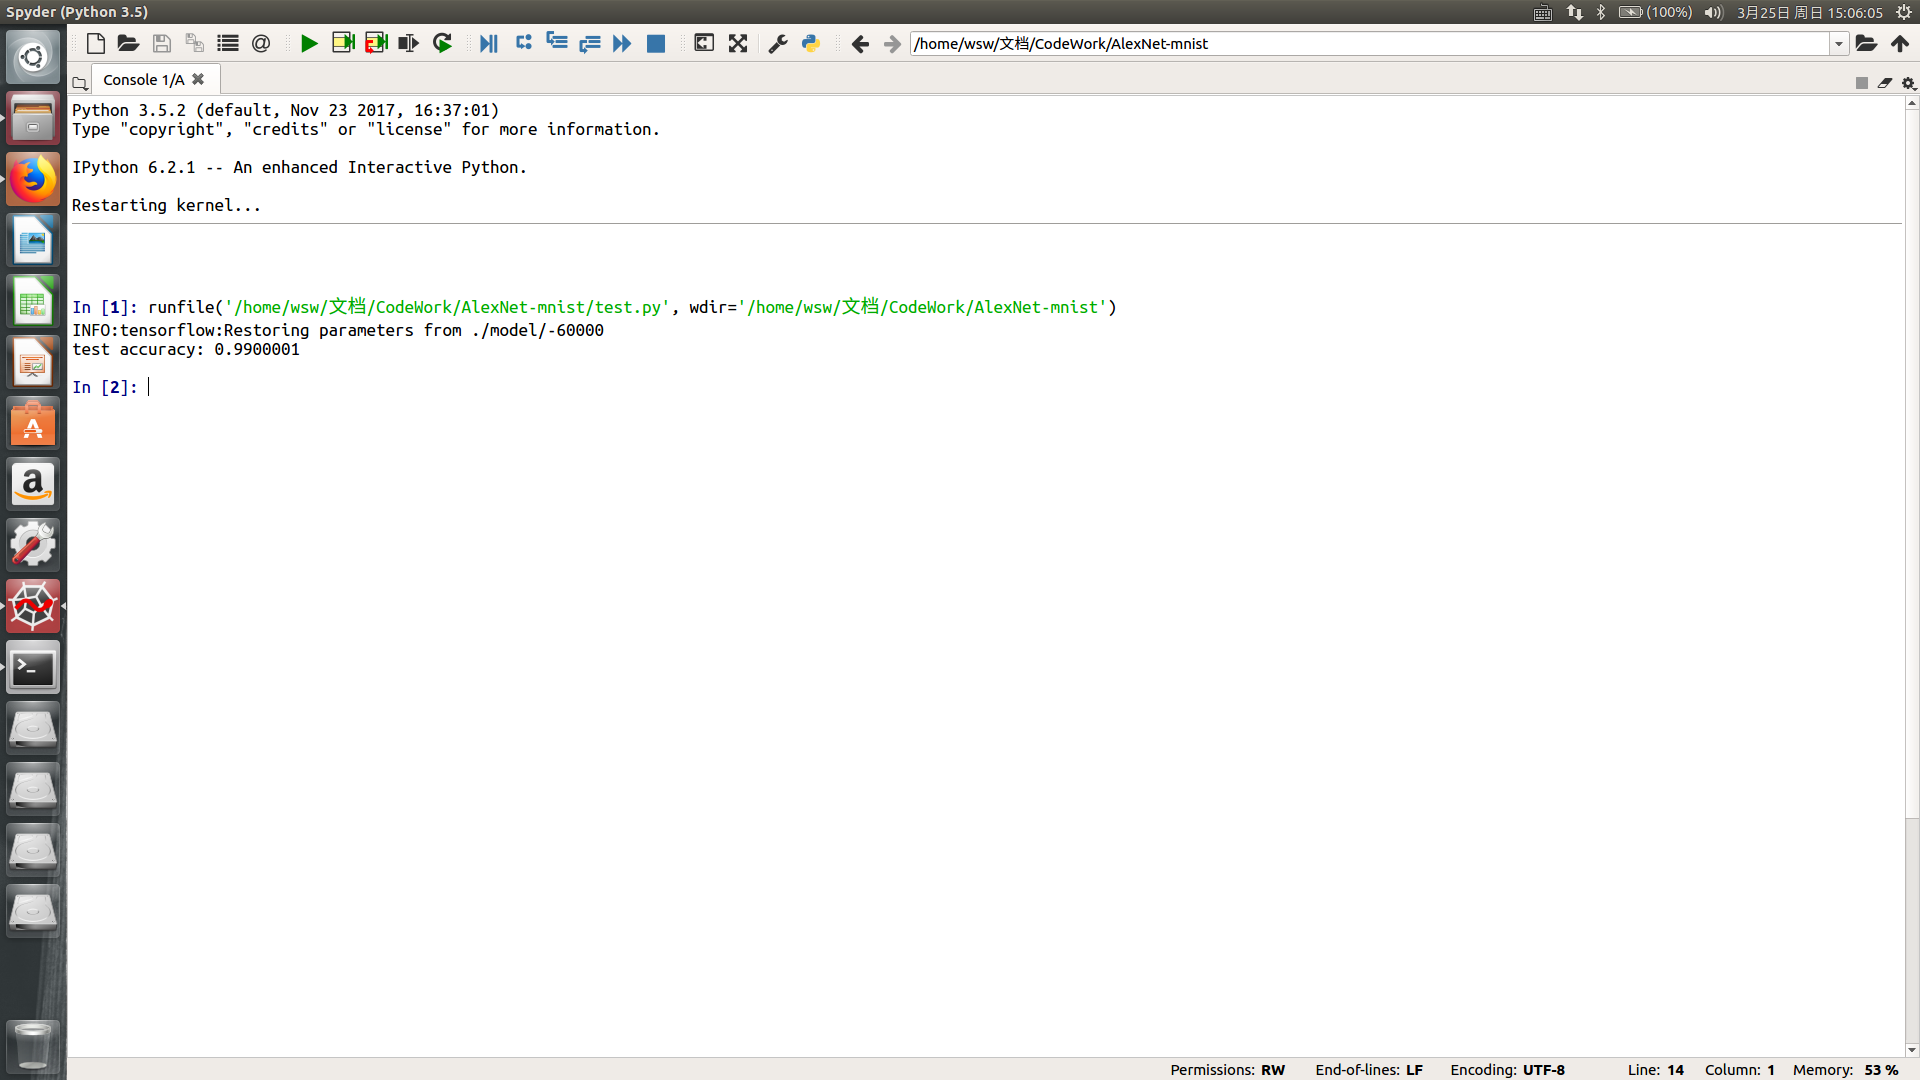Expand the working directory path dropdown

point(1838,44)
